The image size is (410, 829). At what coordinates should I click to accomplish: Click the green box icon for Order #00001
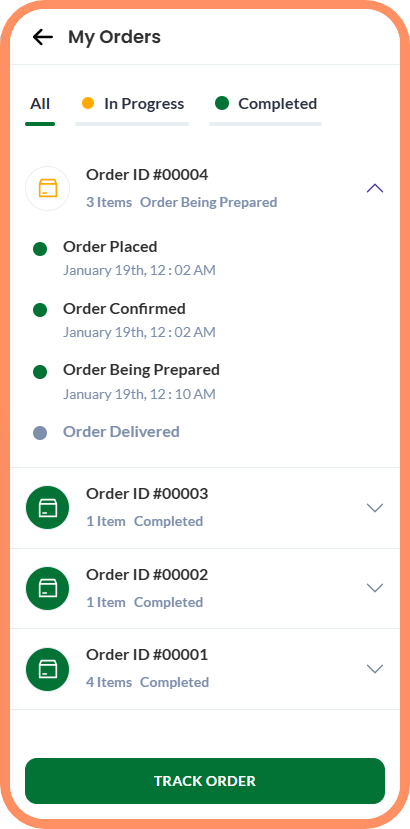tap(48, 669)
